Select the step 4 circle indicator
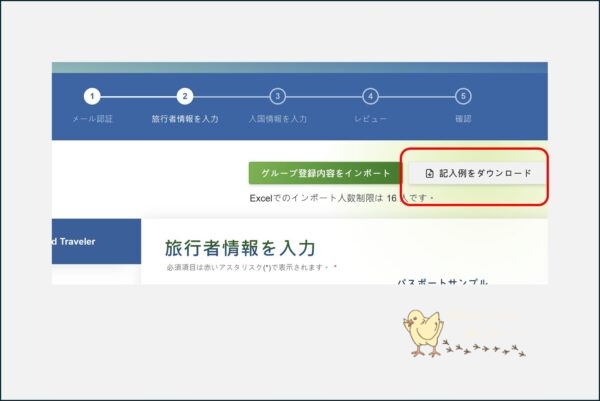Image resolution: width=600 pixels, height=401 pixels. (370, 96)
